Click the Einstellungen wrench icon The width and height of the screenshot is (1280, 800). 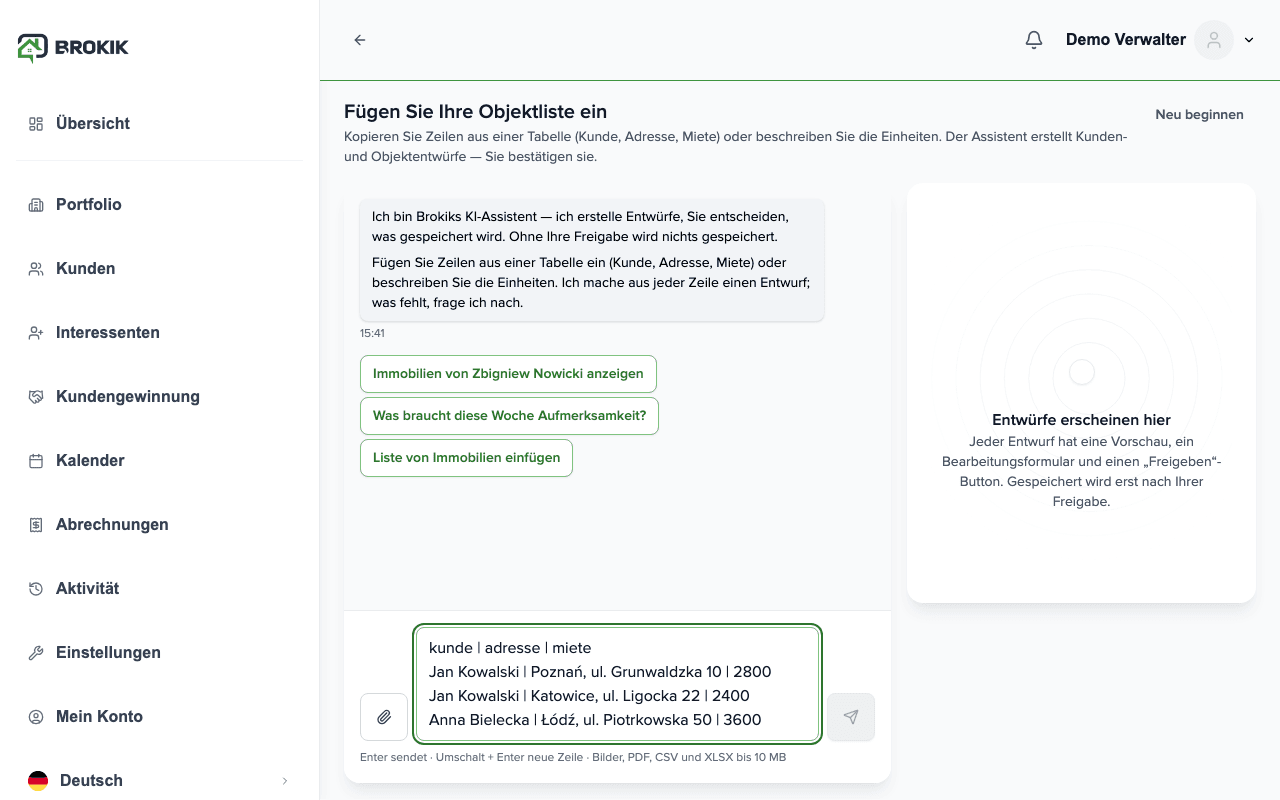tap(36, 653)
